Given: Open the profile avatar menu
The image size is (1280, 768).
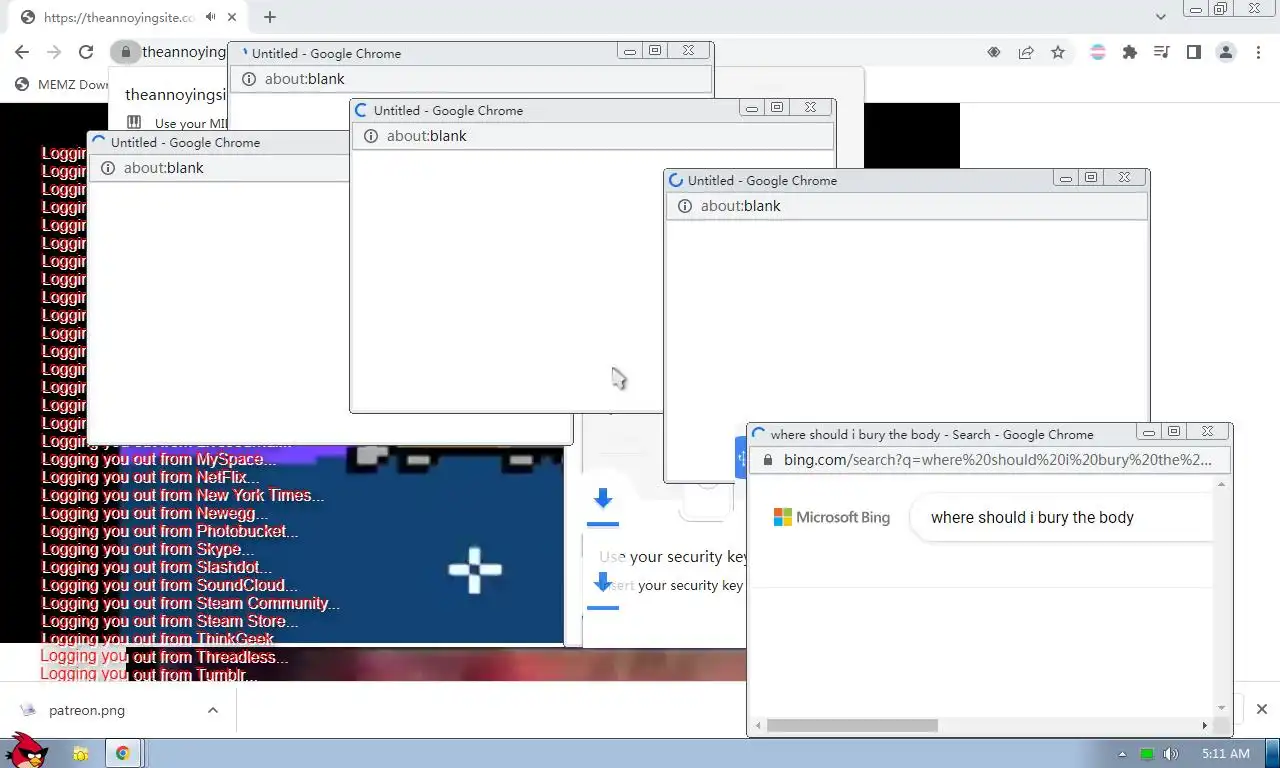Looking at the screenshot, I should coord(1226,52).
